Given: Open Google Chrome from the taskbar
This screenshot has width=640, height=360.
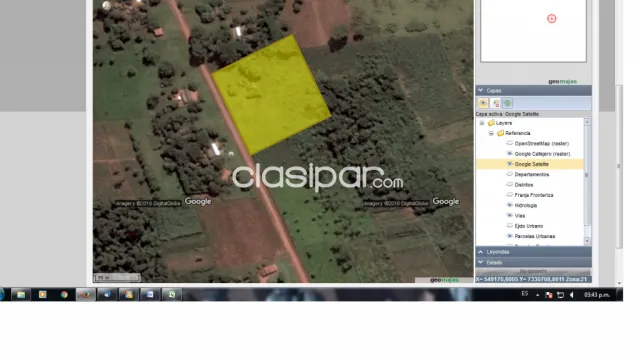Looking at the screenshot, I should pos(64,294).
